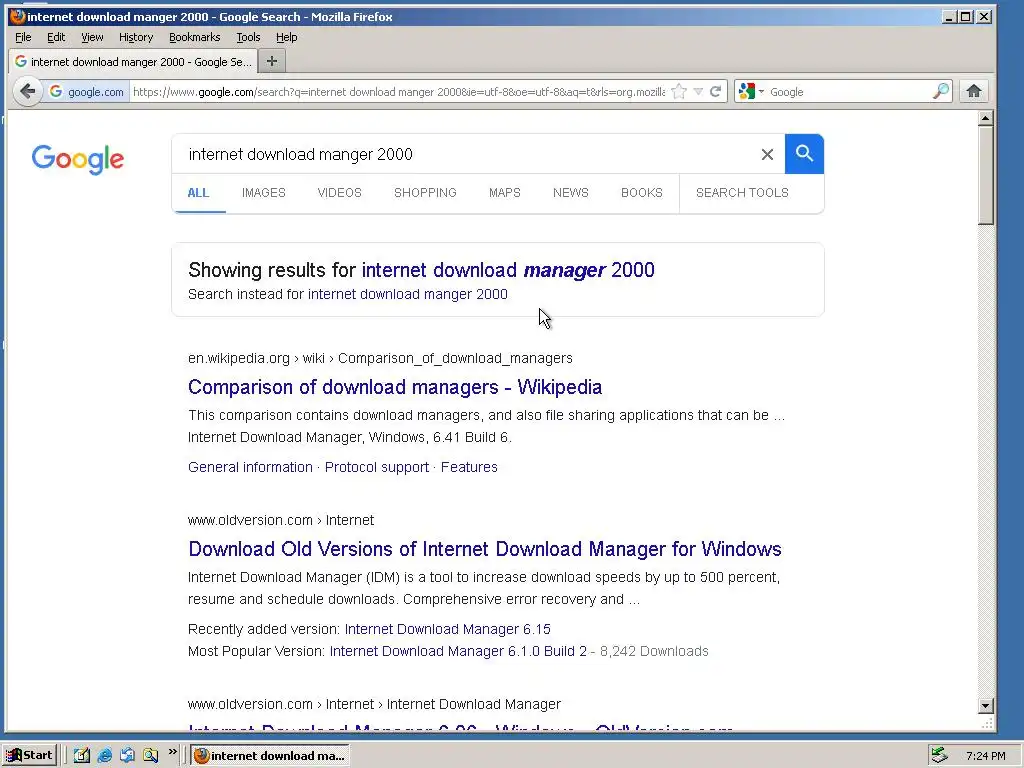Open the Bookmarks menu
1024x768 pixels.
(x=195, y=37)
